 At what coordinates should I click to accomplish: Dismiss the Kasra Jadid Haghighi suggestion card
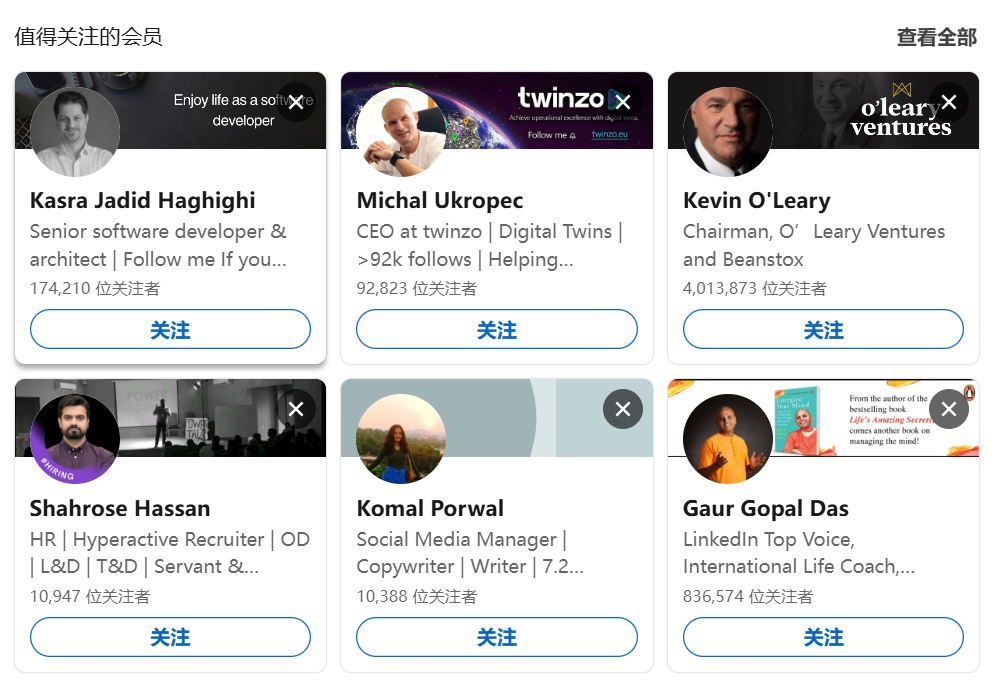pyautogui.click(x=296, y=102)
